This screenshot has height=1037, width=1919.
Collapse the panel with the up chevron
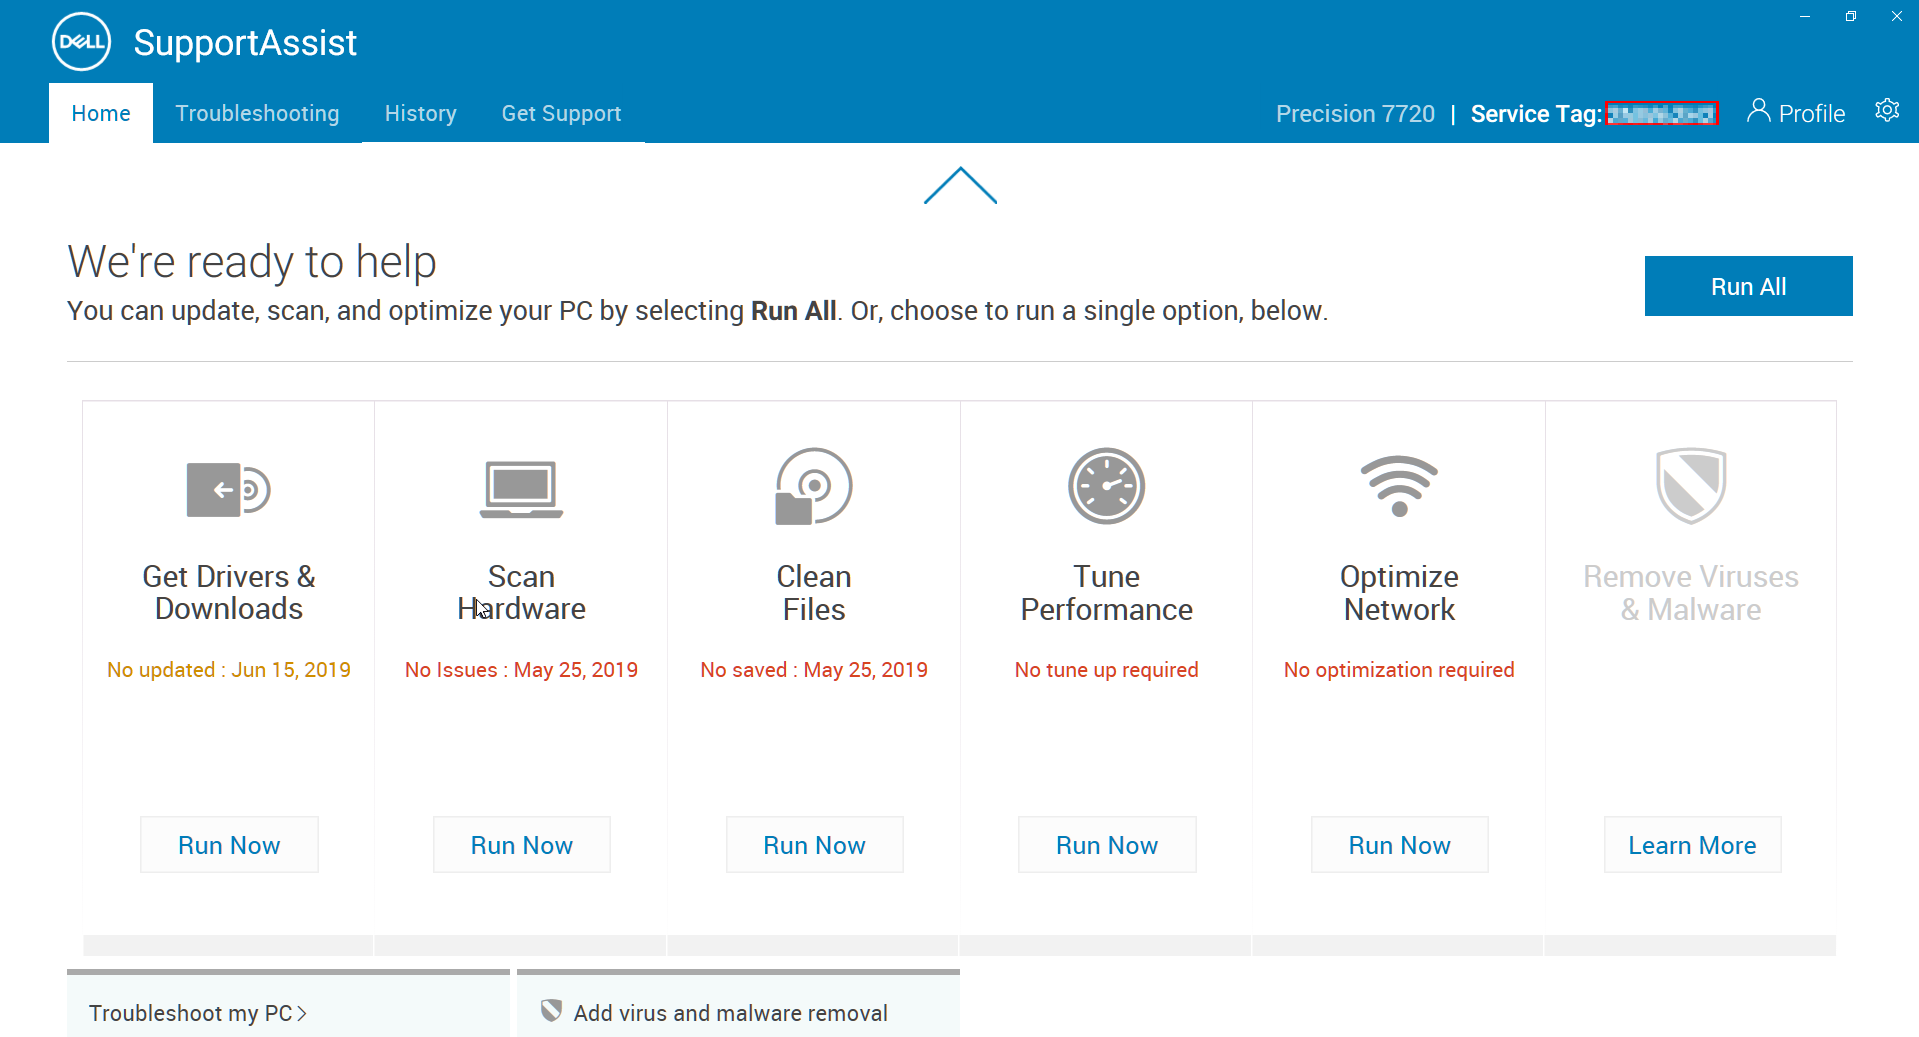960,186
